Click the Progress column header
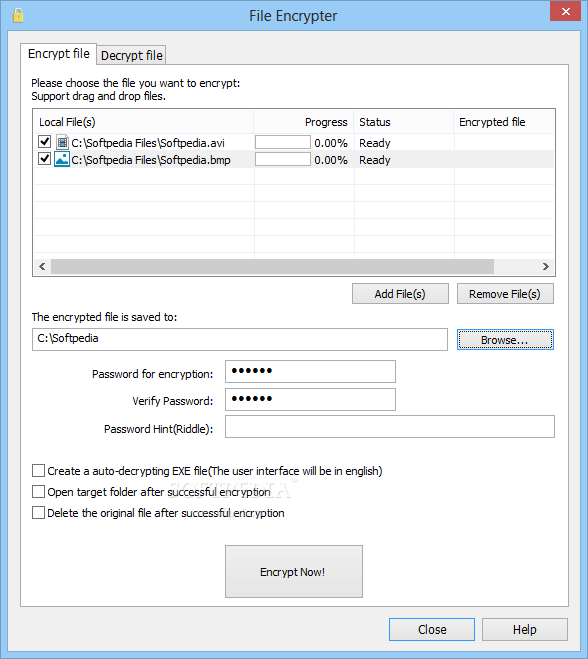Screen dimensions: 588x659 [303, 122]
